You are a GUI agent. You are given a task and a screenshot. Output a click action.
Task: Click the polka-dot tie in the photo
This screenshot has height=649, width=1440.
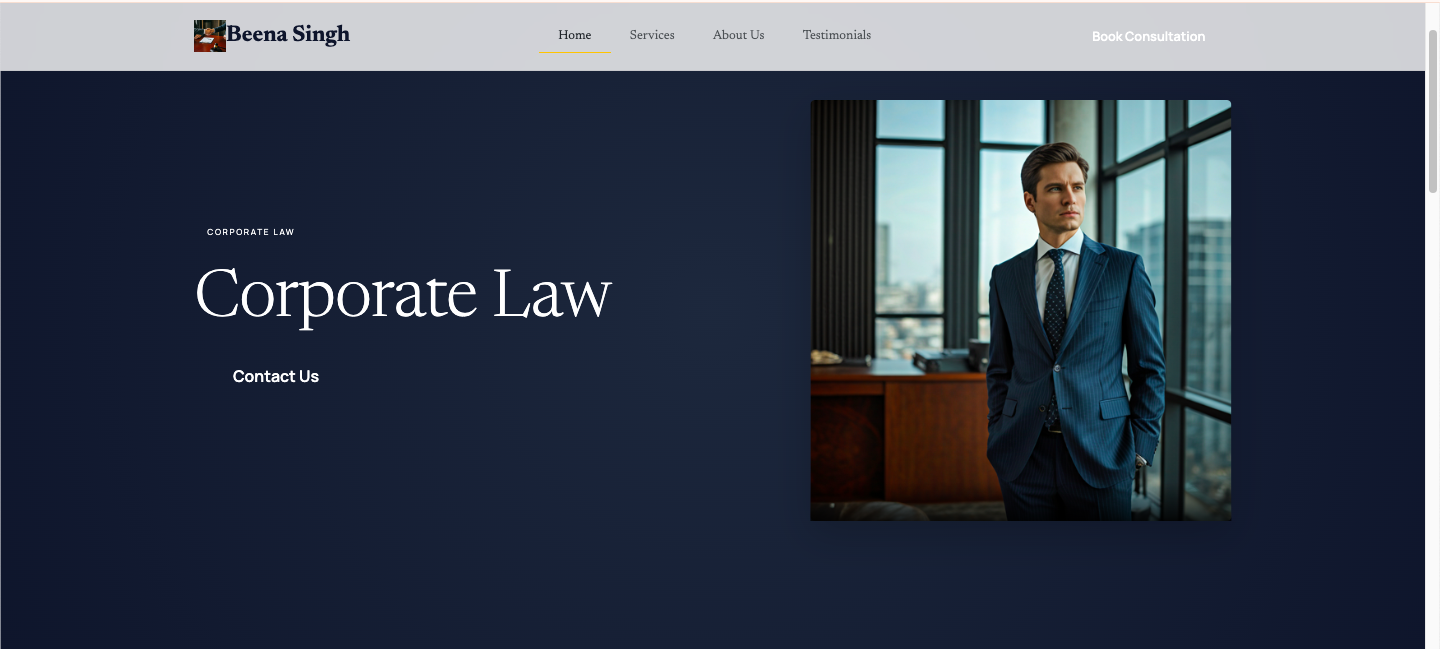[1055, 310]
